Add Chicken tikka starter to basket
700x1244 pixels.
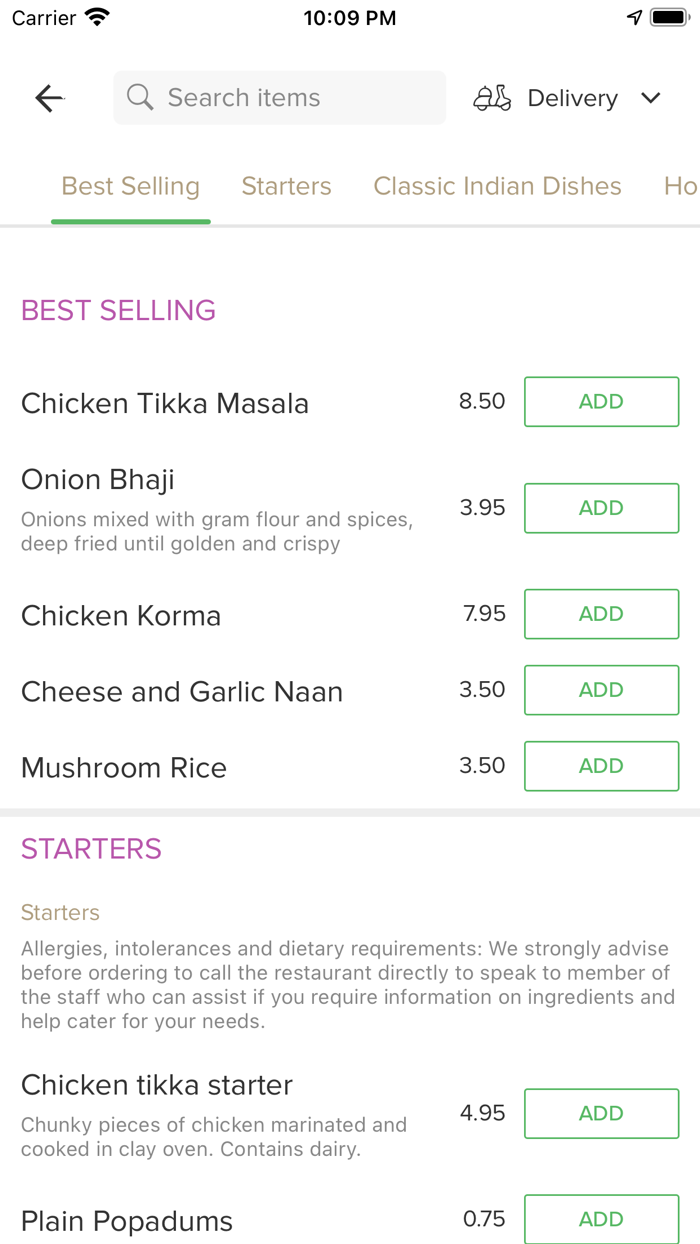click(x=601, y=1113)
